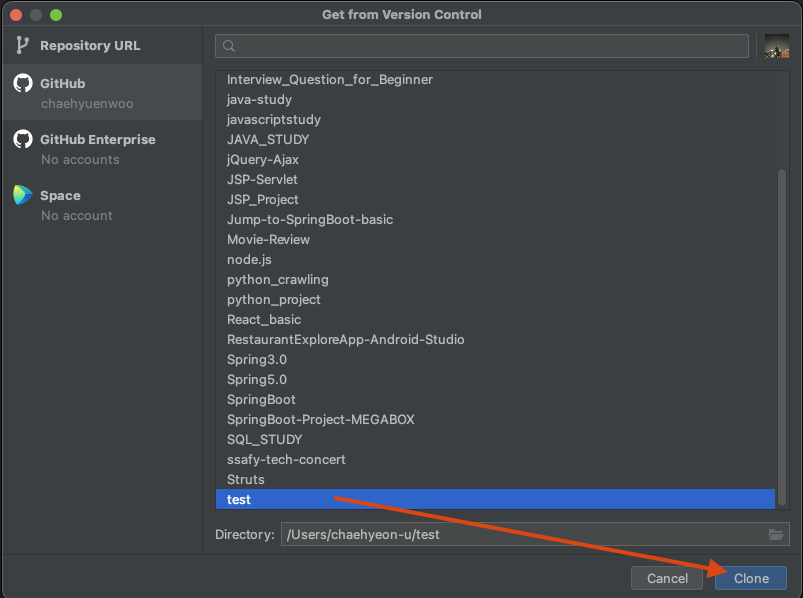Select the SQL_STUDY repository
This screenshot has width=803, height=598.
coord(495,439)
